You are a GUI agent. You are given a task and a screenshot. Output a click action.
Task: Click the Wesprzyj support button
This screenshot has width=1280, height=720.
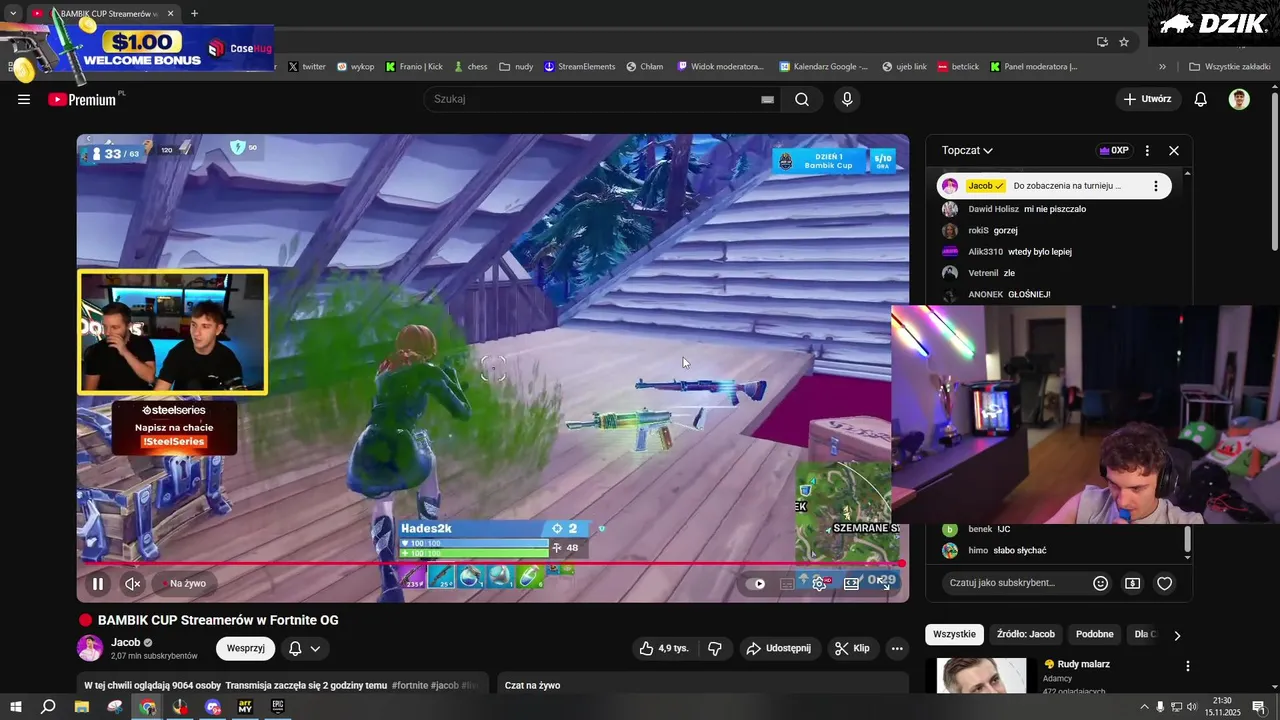(x=245, y=648)
